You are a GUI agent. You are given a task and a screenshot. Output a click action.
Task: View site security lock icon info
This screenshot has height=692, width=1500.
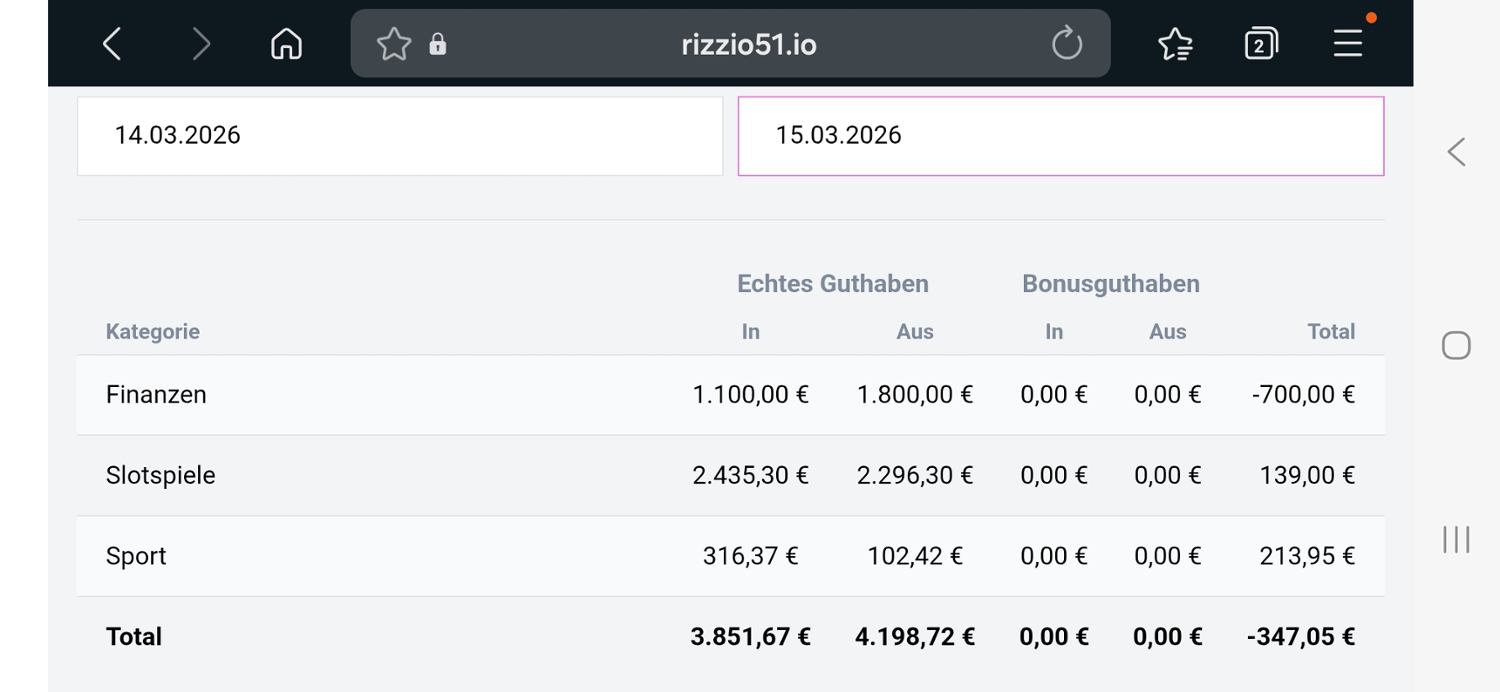437,44
